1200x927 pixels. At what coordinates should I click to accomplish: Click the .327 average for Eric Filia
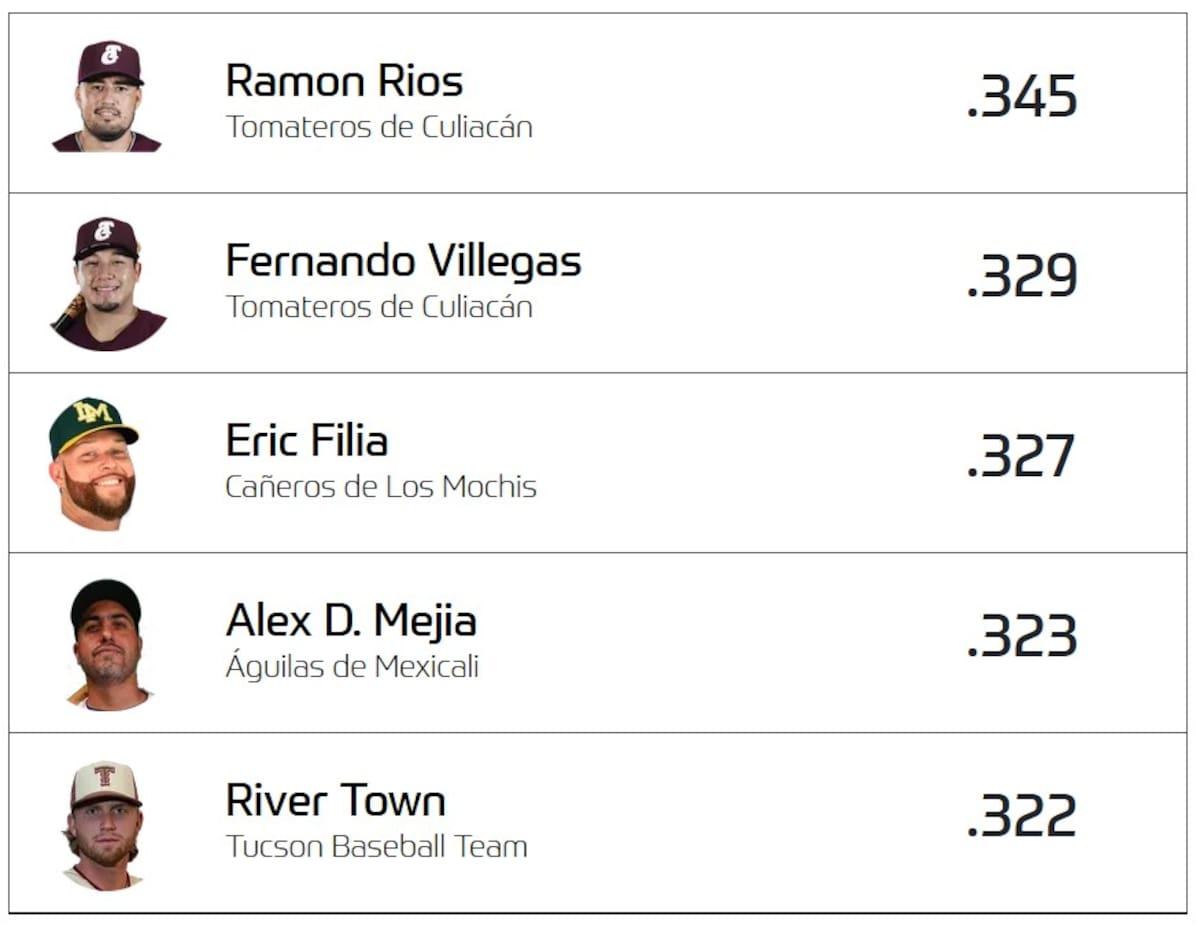[x=1020, y=457]
